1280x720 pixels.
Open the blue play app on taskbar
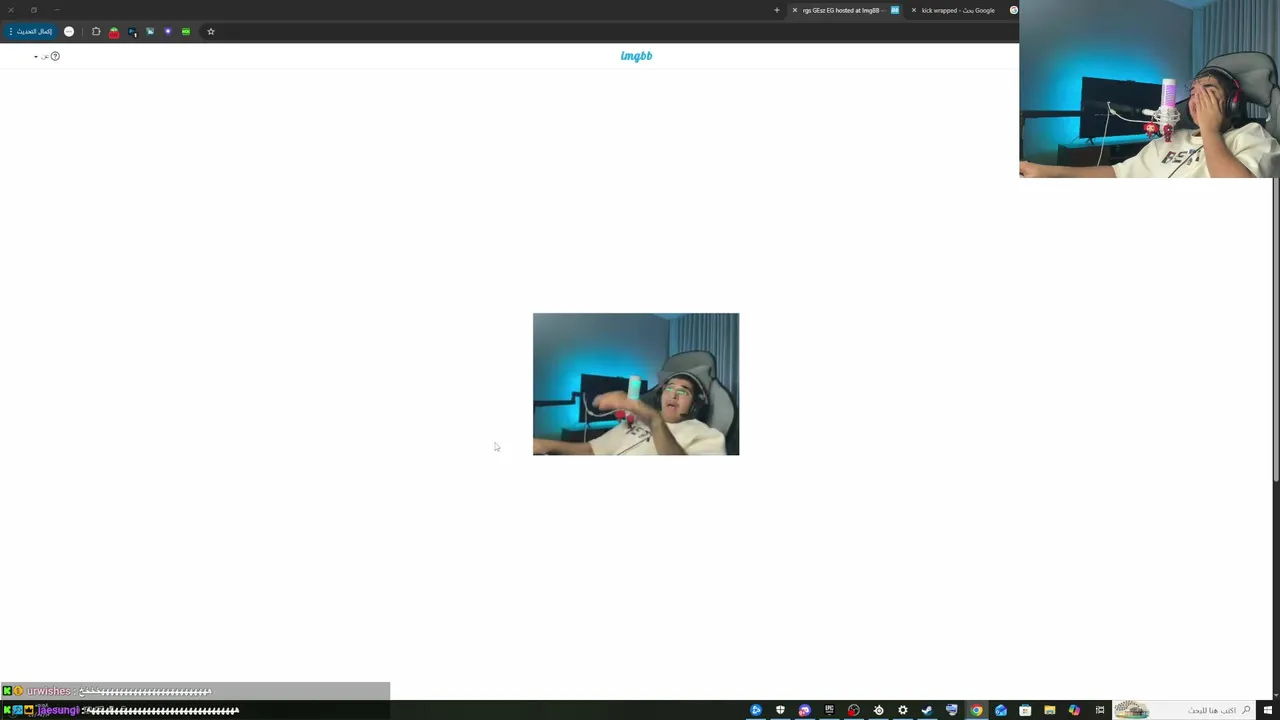click(x=756, y=710)
